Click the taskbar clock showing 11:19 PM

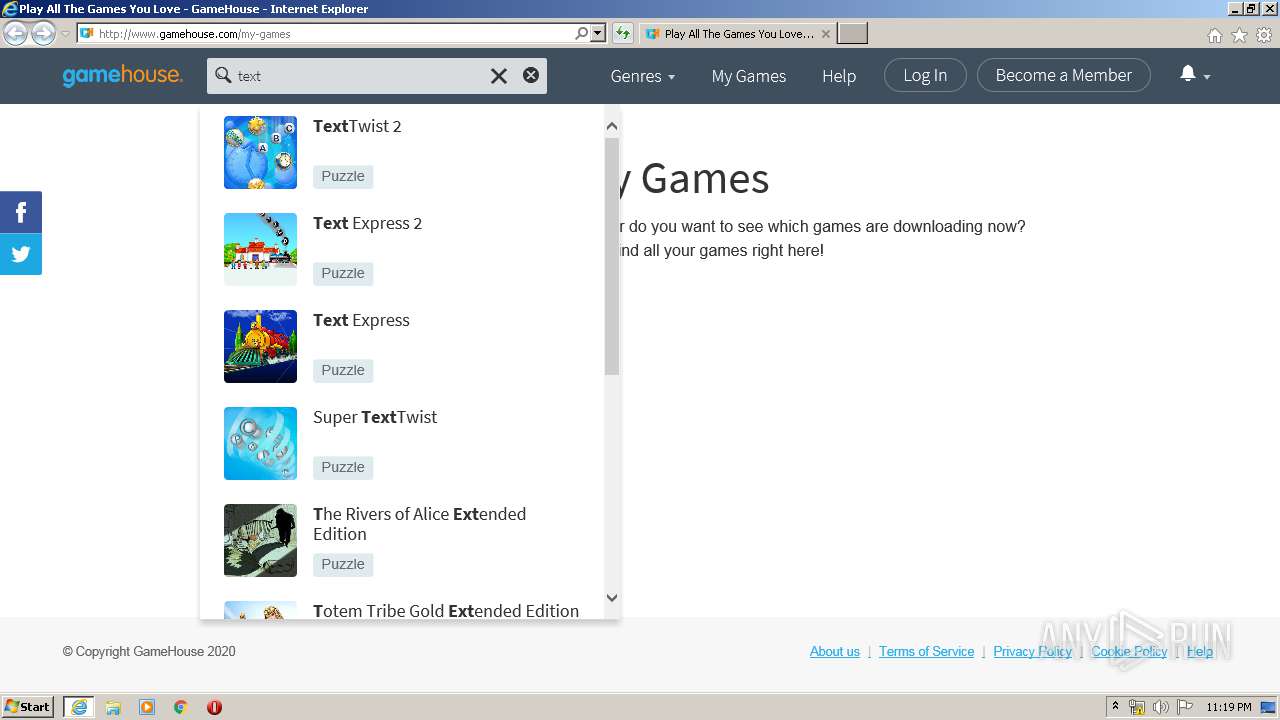click(x=1228, y=707)
